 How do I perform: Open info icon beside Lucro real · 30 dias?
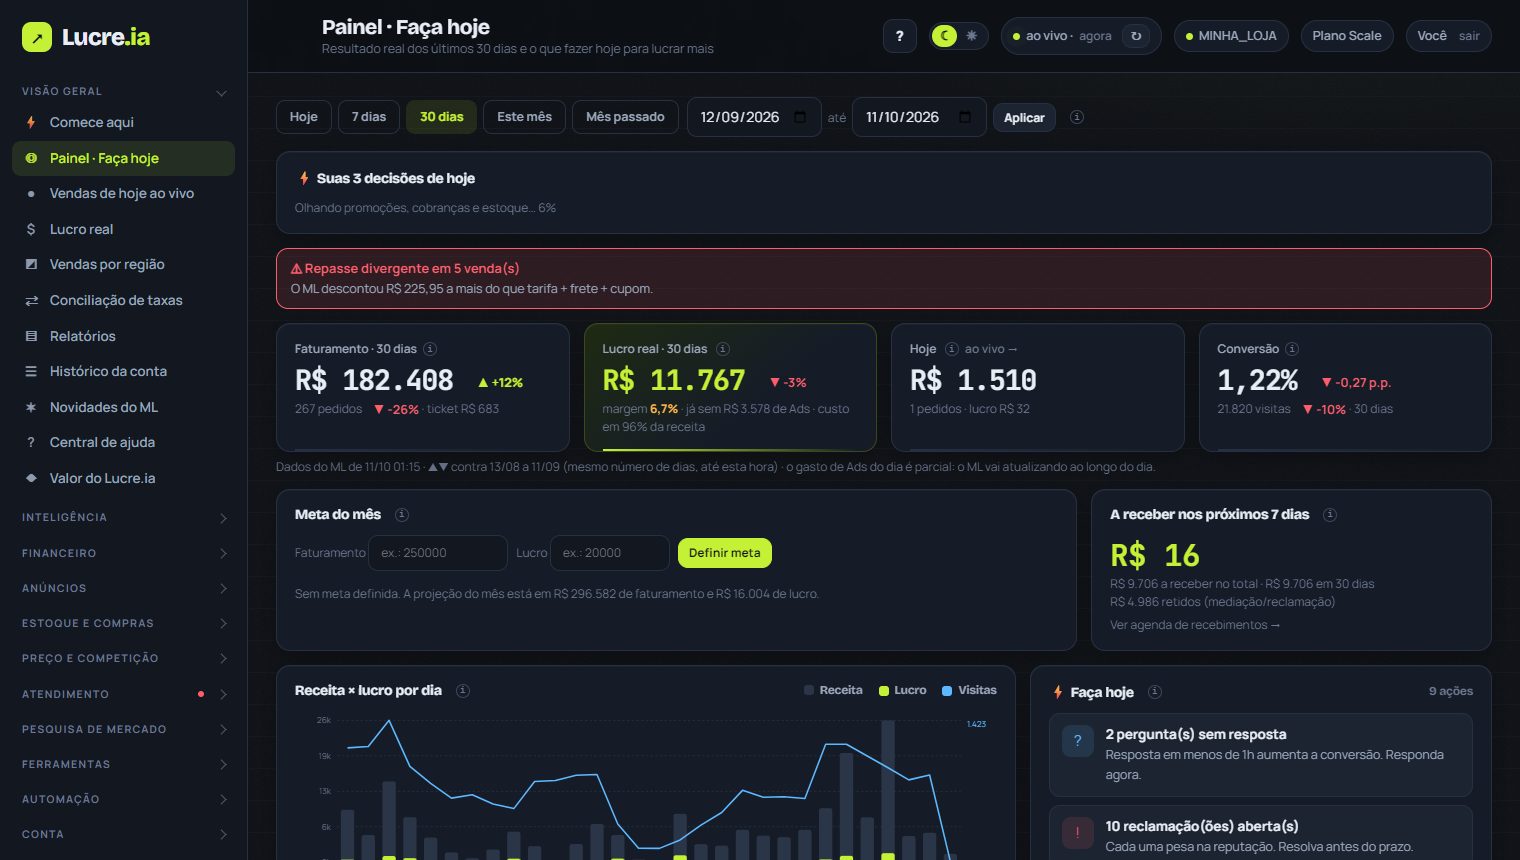(x=723, y=349)
